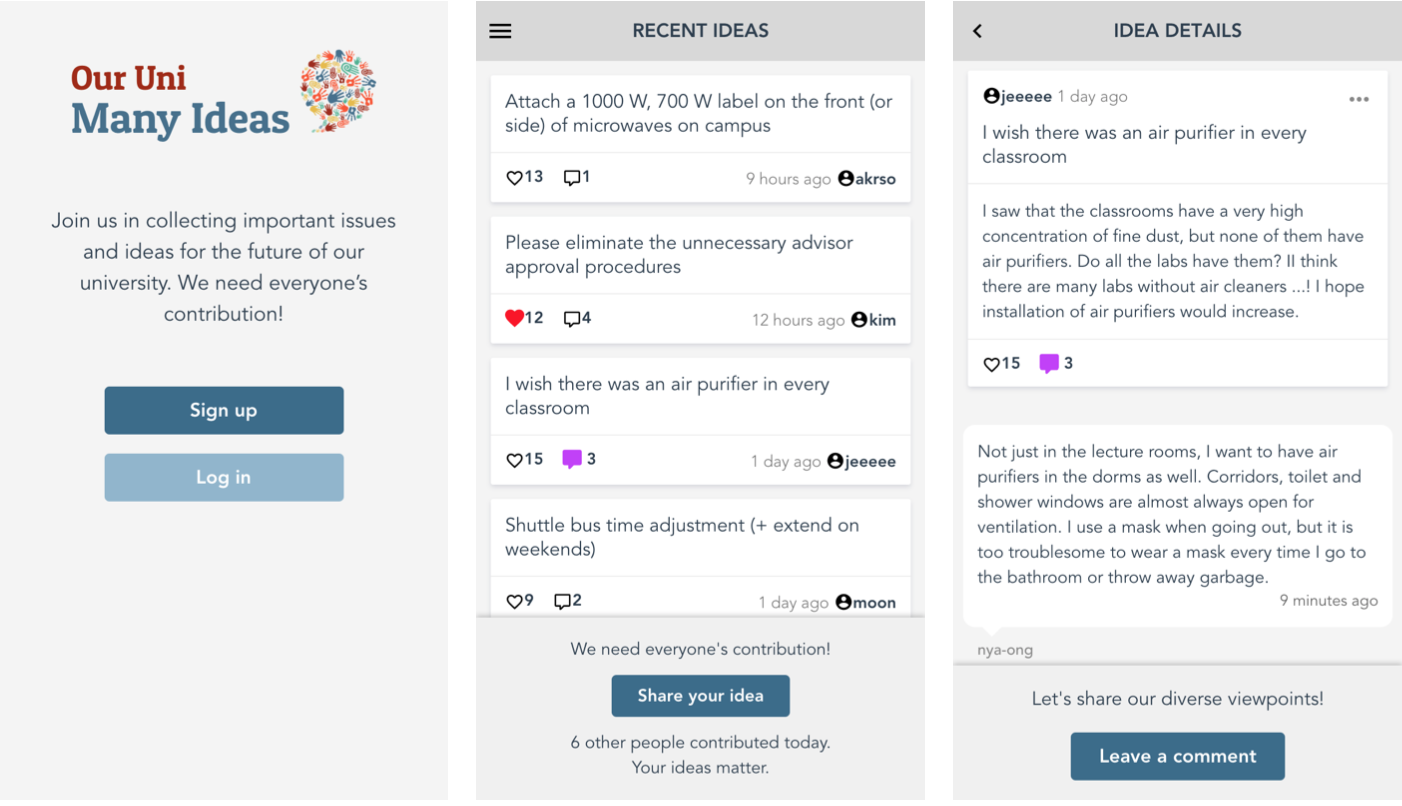Open comments on the microwave label idea

(572, 178)
